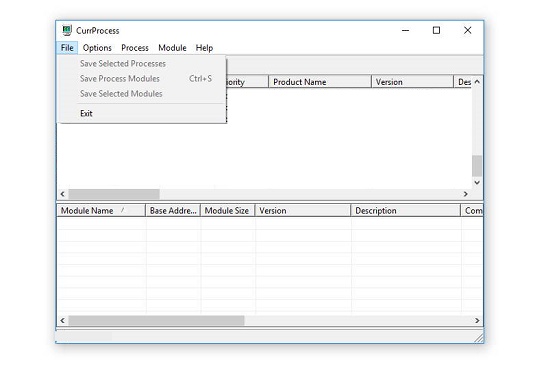Open the Help menu

pyautogui.click(x=204, y=48)
